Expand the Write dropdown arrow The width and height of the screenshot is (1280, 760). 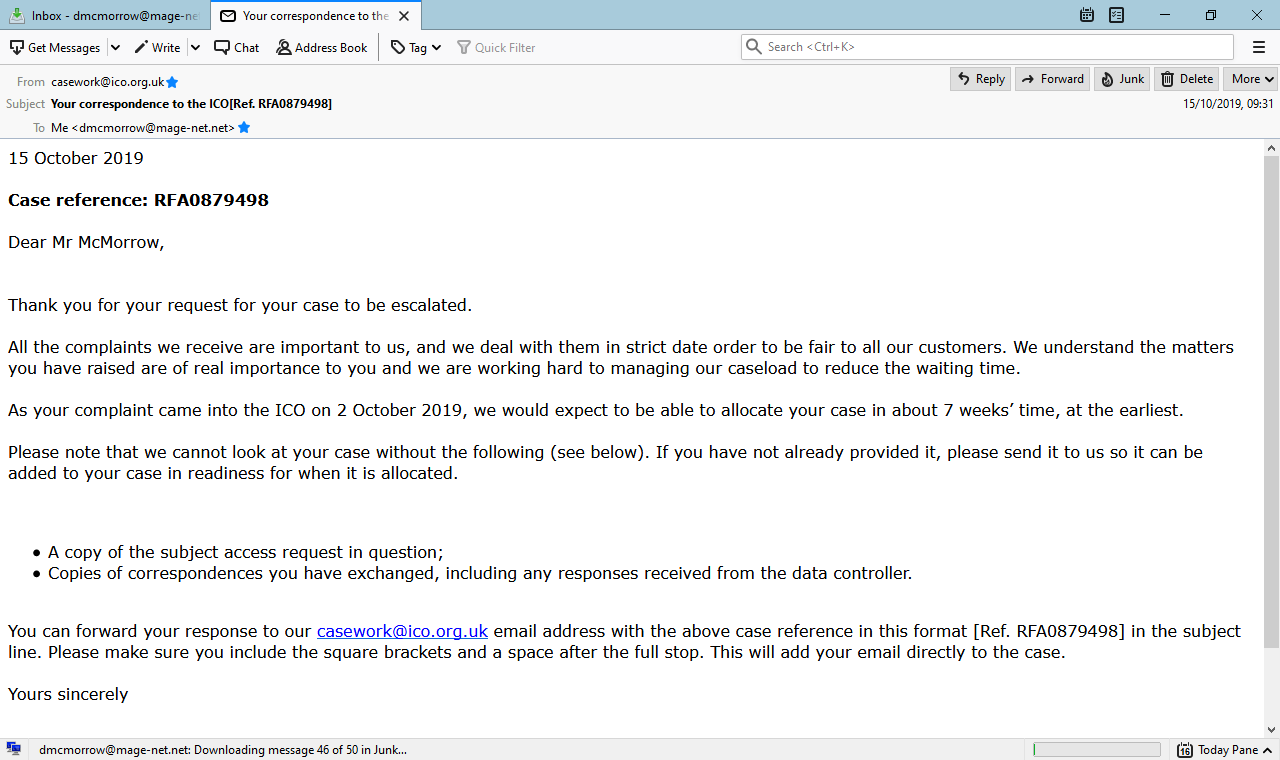coord(195,47)
